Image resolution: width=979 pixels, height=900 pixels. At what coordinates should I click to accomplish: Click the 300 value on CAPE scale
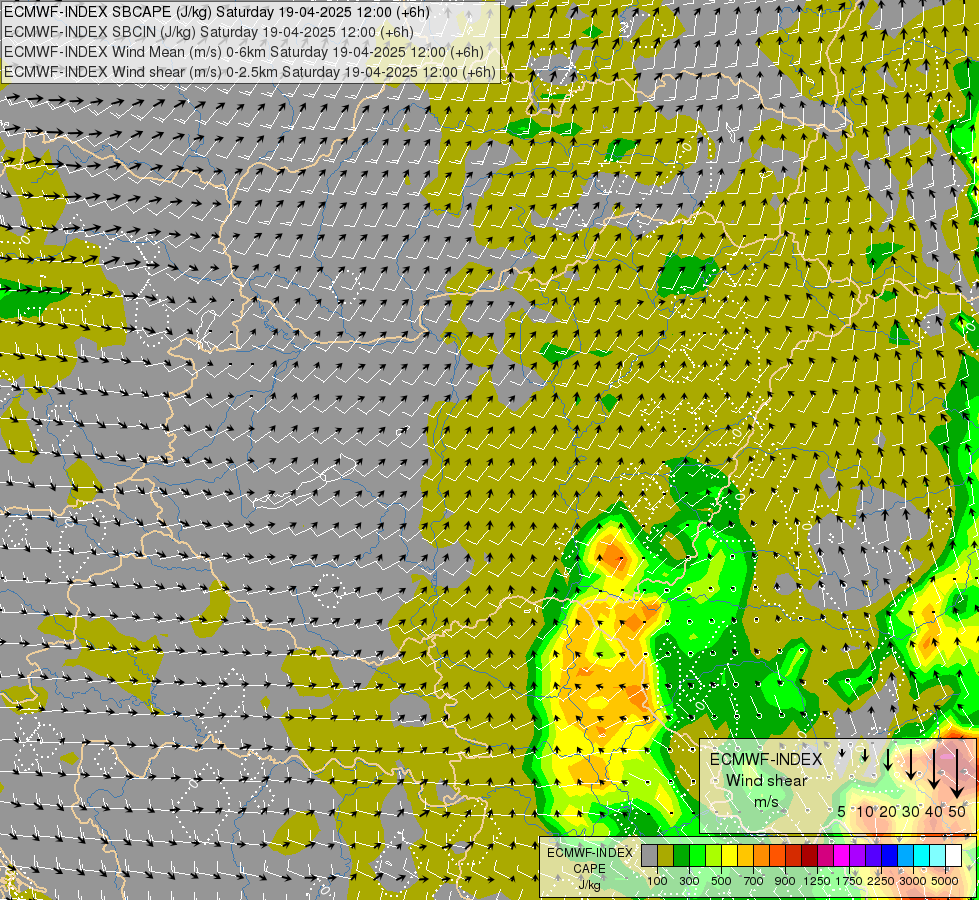pos(689,881)
